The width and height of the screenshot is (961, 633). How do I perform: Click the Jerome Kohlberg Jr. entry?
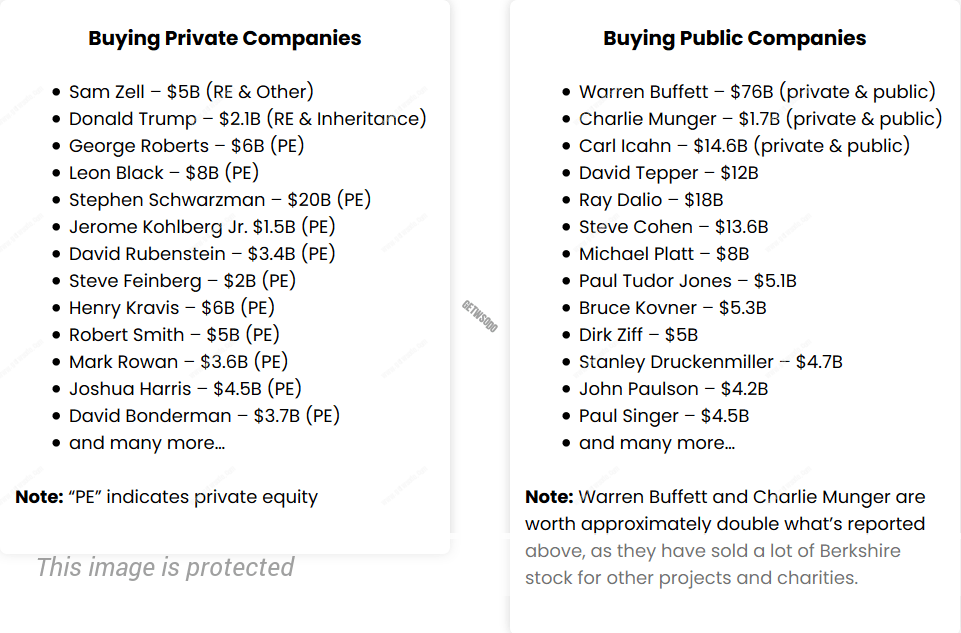point(202,227)
